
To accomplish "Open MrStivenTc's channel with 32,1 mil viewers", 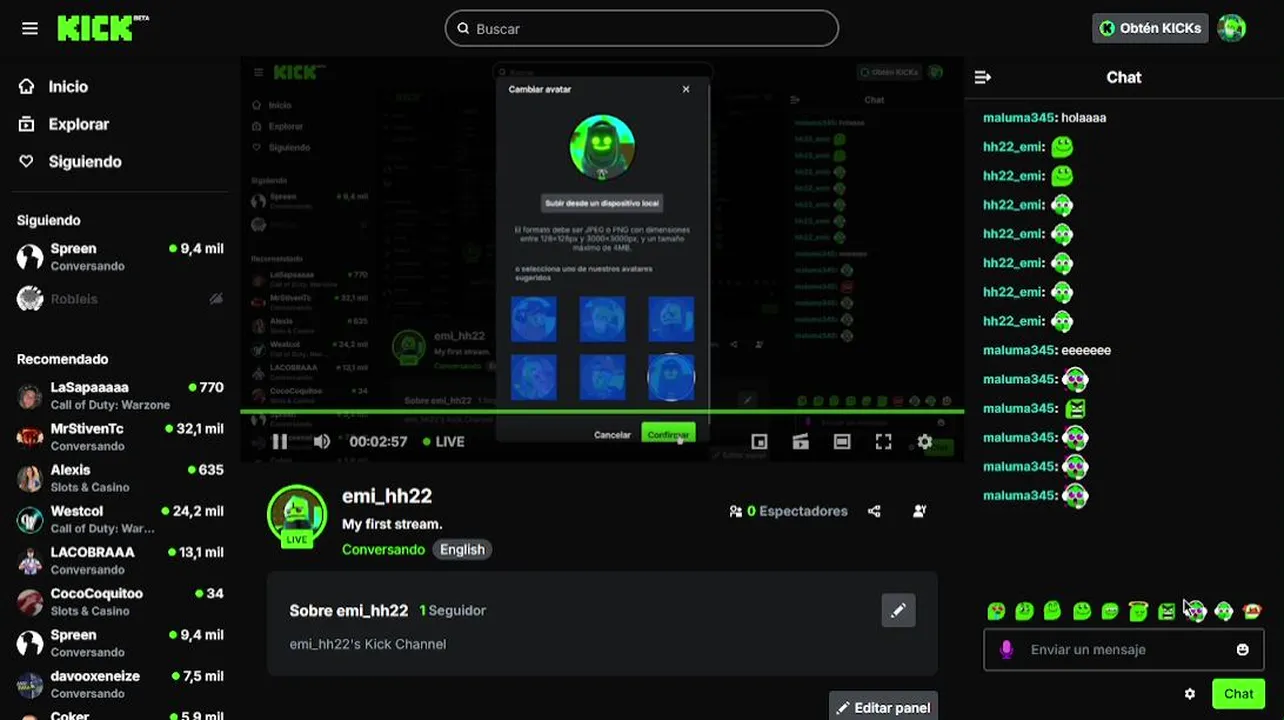I will pyautogui.click(x=120, y=437).
